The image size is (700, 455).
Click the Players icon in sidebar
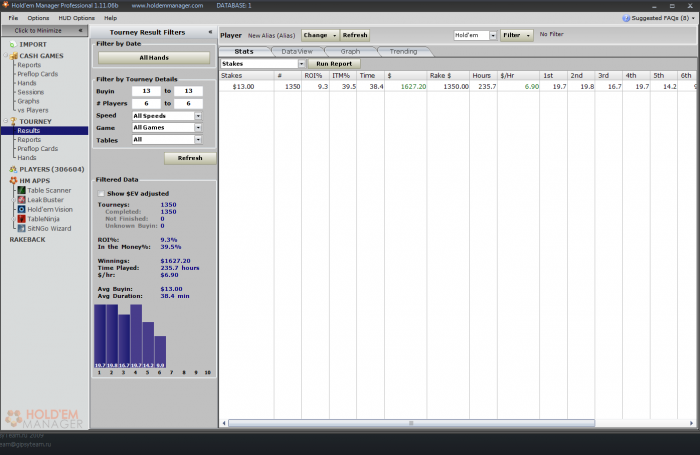point(13,169)
